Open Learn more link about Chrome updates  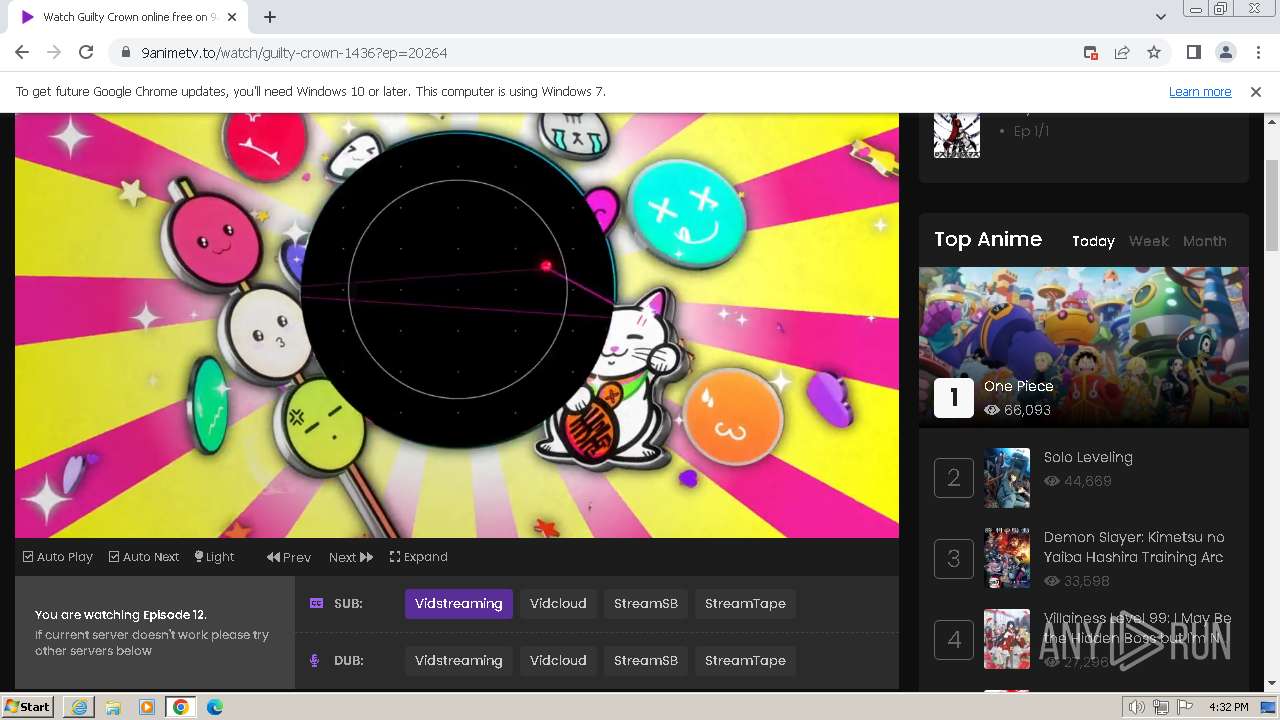tap(1200, 92)
